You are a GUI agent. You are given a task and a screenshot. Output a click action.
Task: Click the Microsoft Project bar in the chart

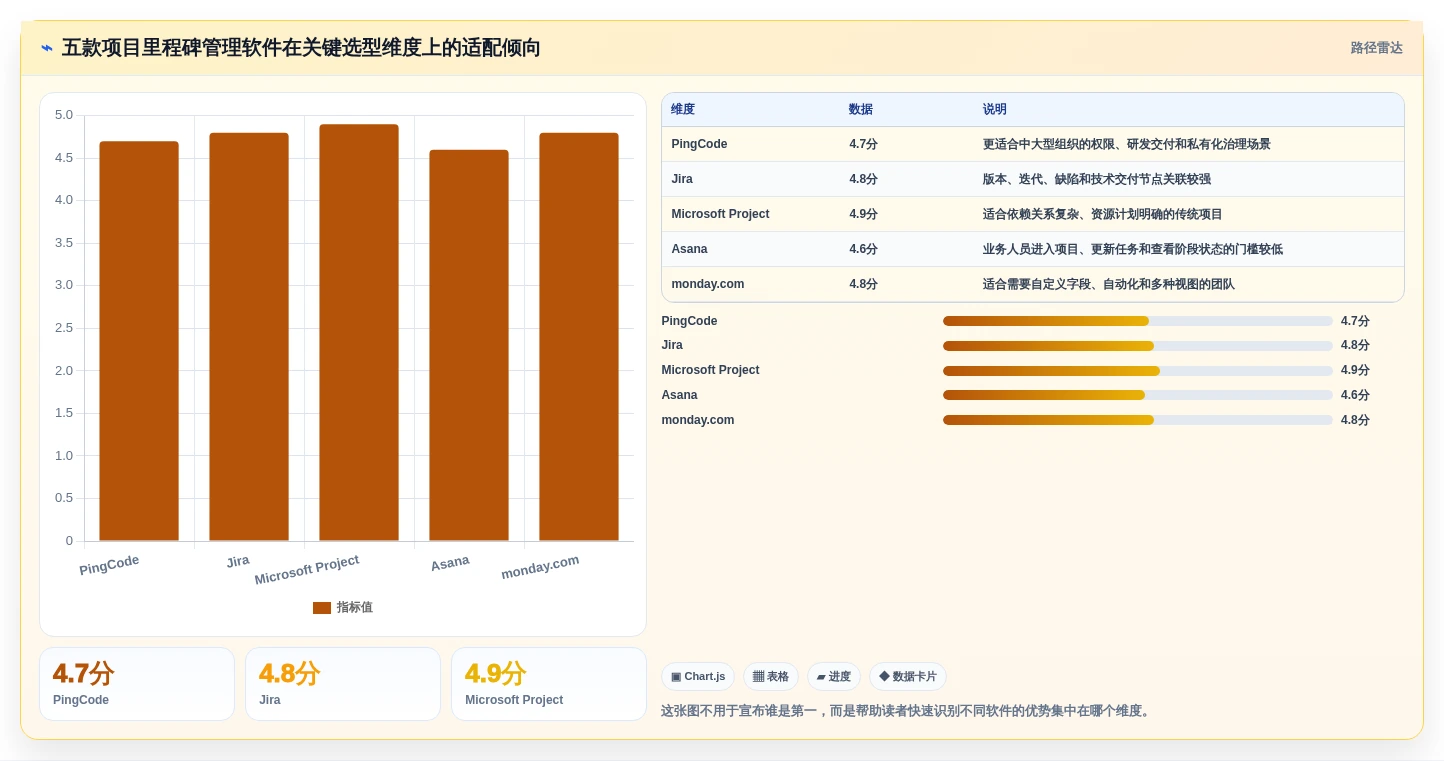click(x=359, y=333)
